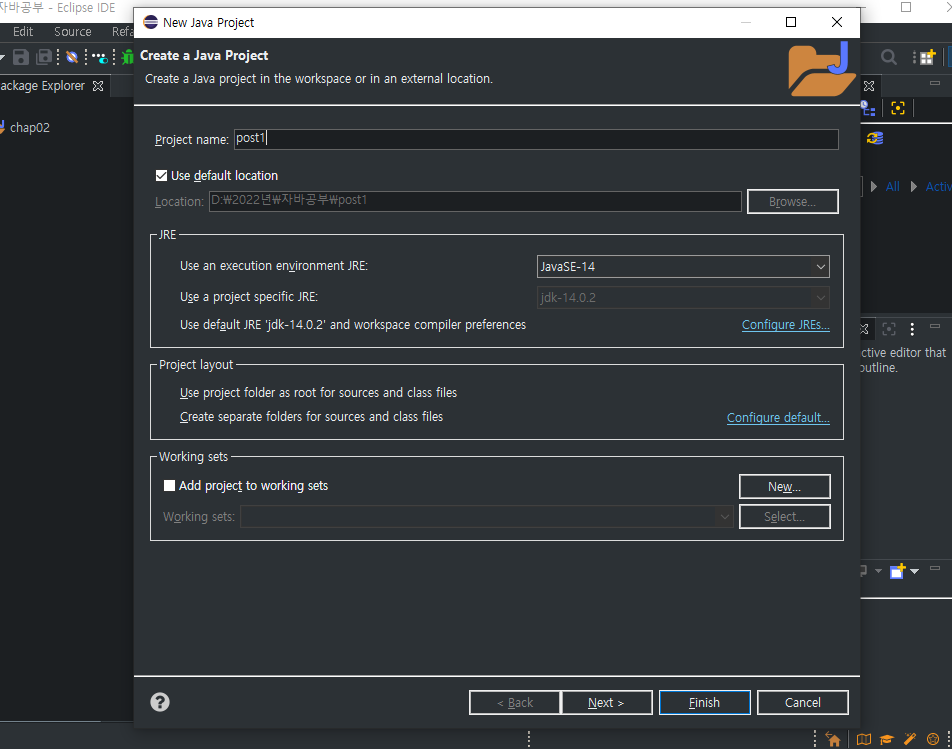This screenshot has width=952, height=749.
Task: Click the Browse... button
Action: point(792,202)
